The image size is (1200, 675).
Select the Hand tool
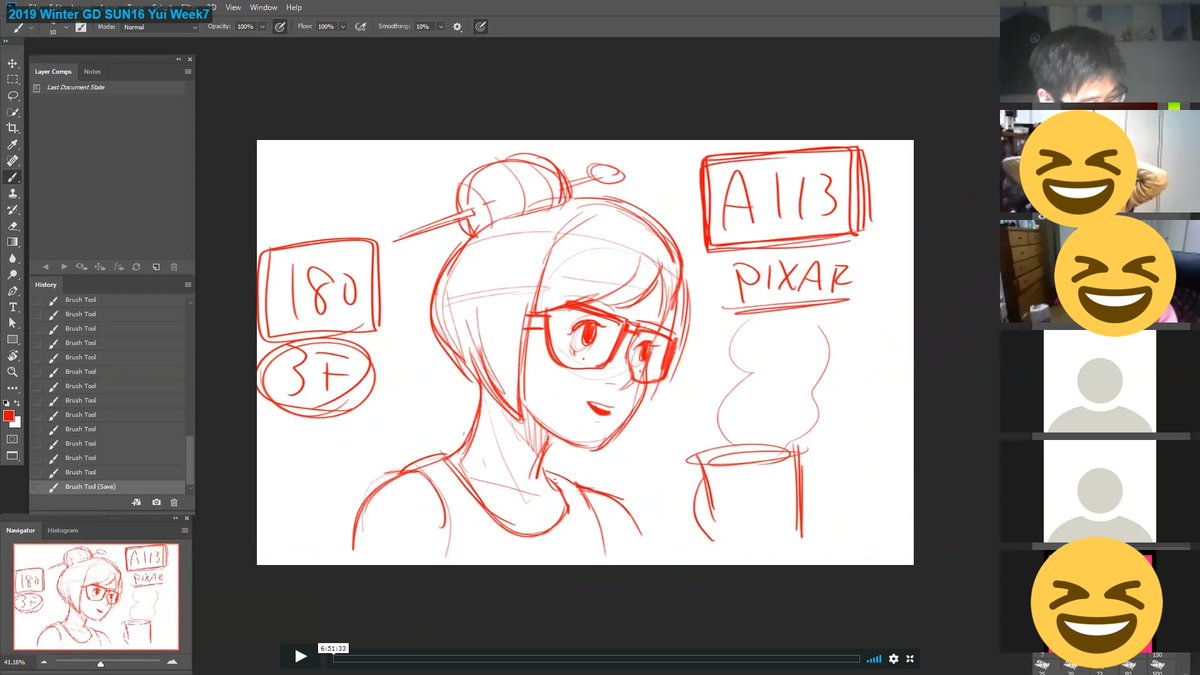13,355
